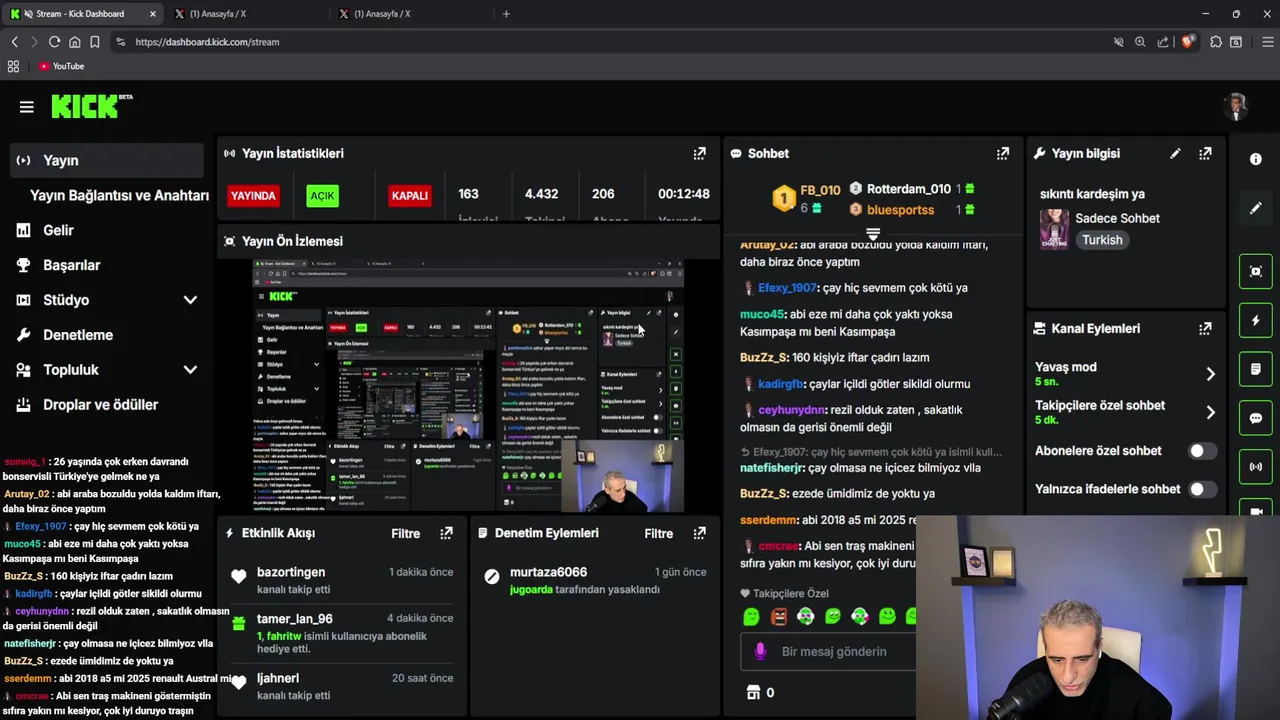Toggle the stream preview widget icon in sidebar

tap(1256, 271)
